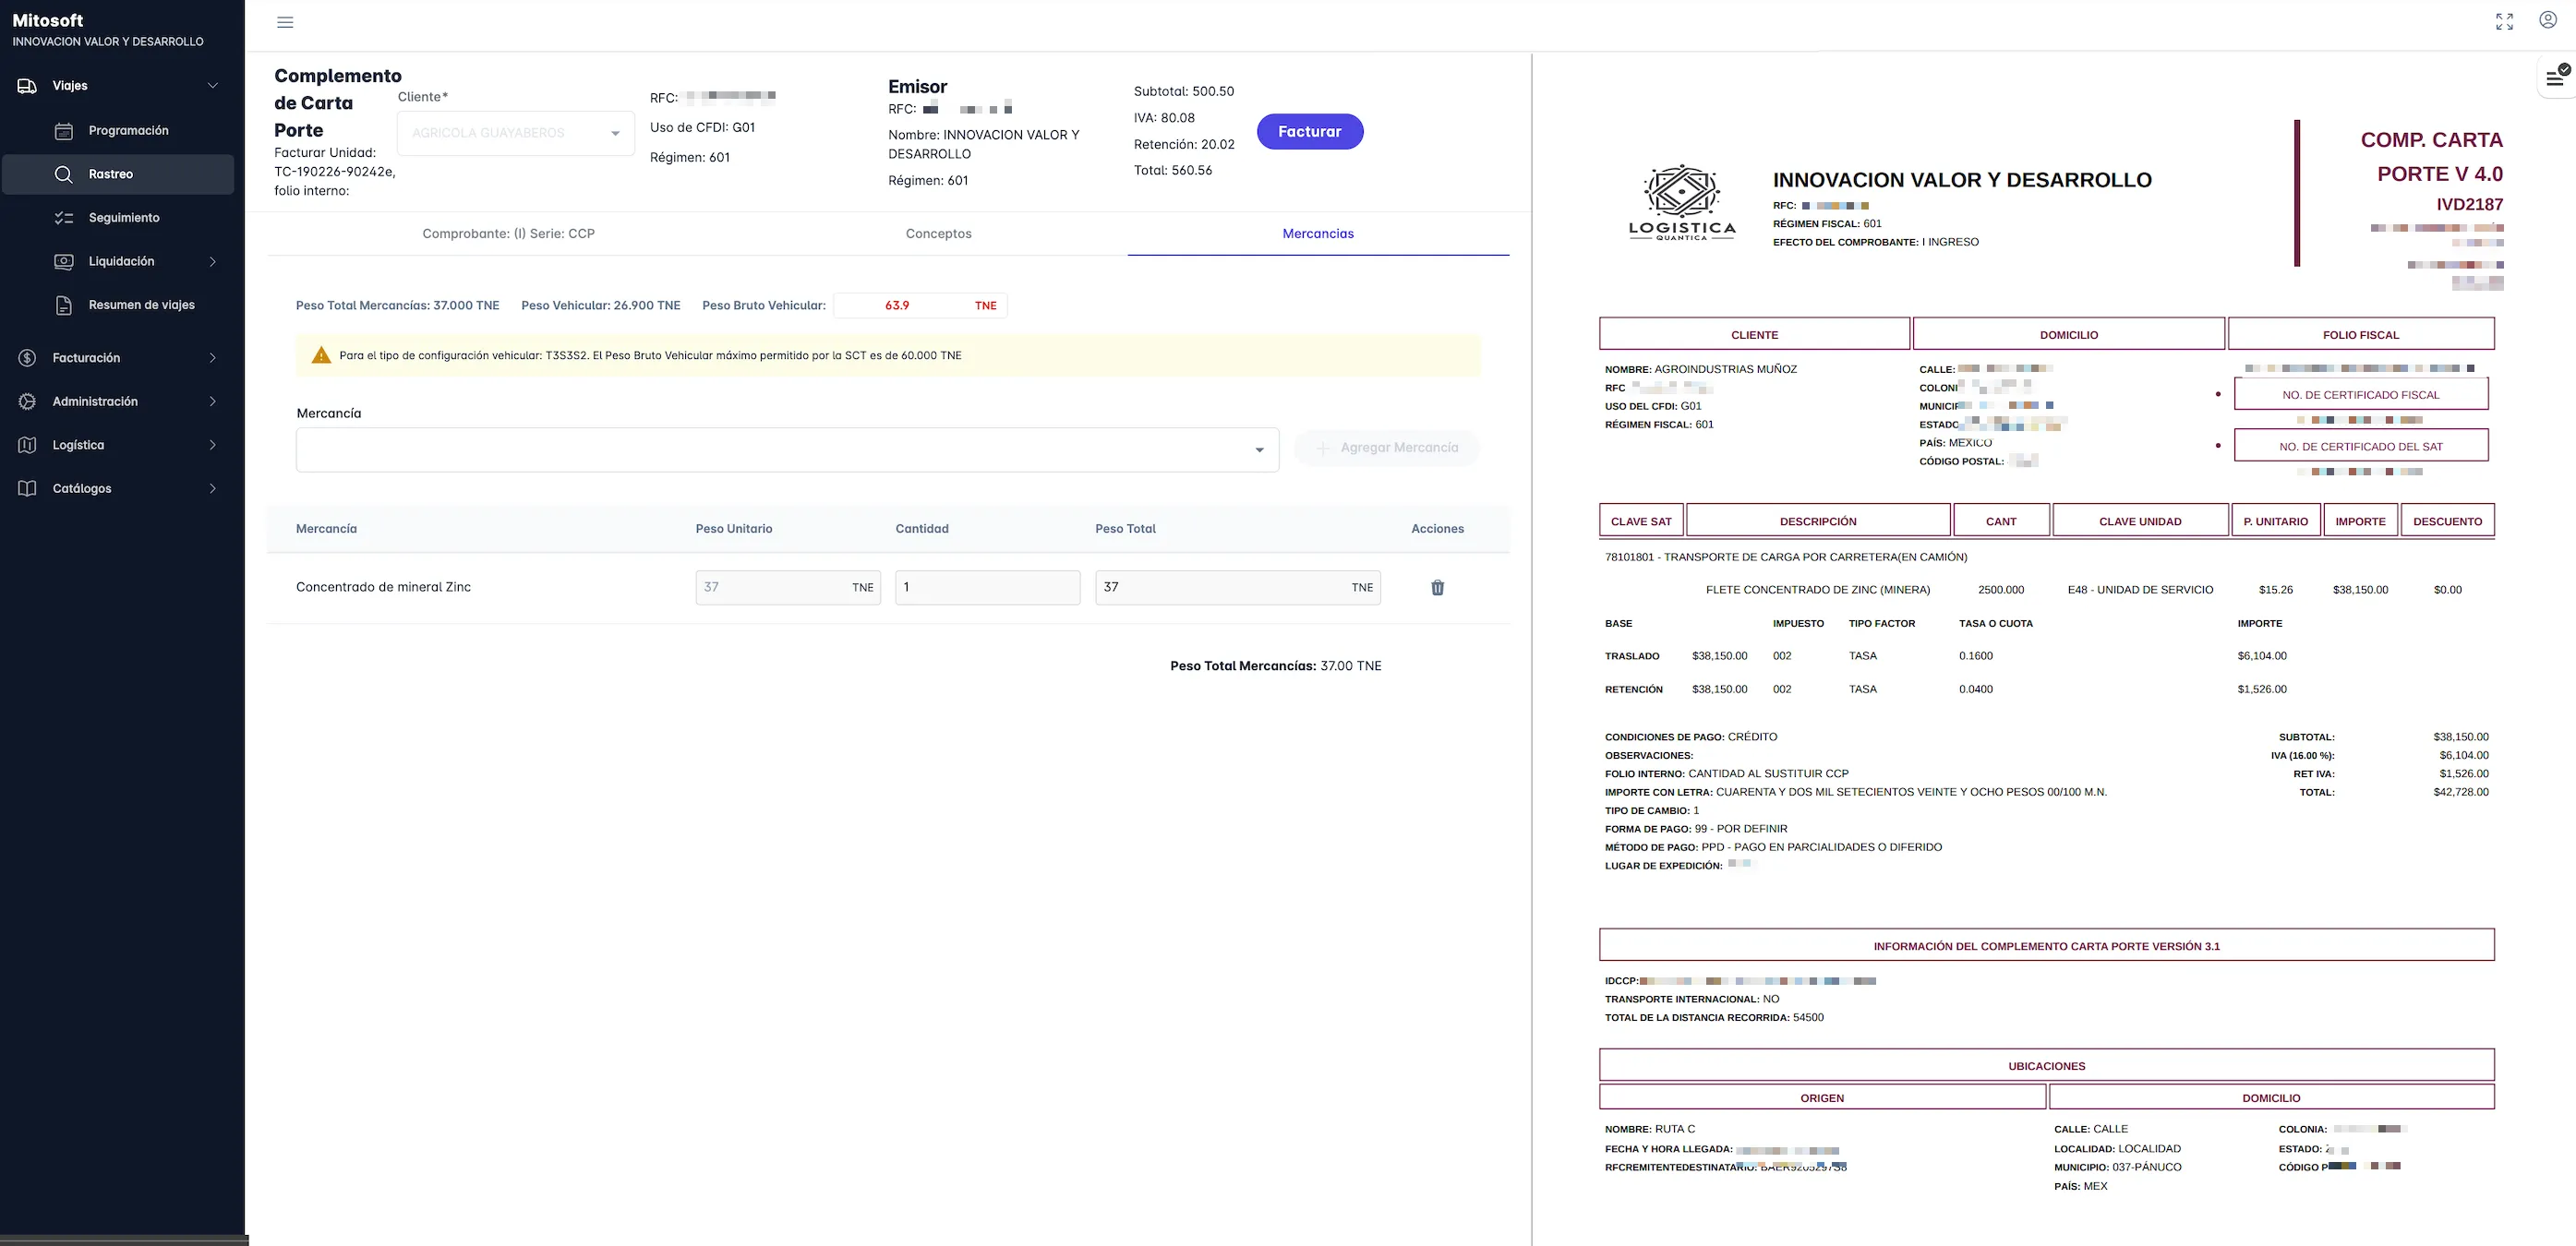Toggle the hamburger sidebar menu
The height and width of the screenshot is (1246, 2576).
tap(285, 22)
